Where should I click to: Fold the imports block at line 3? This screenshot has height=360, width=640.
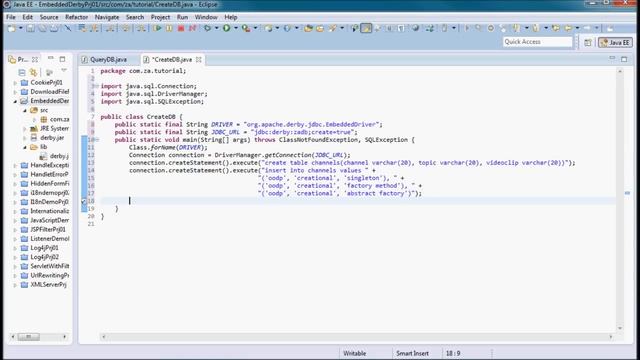[97, 86]
